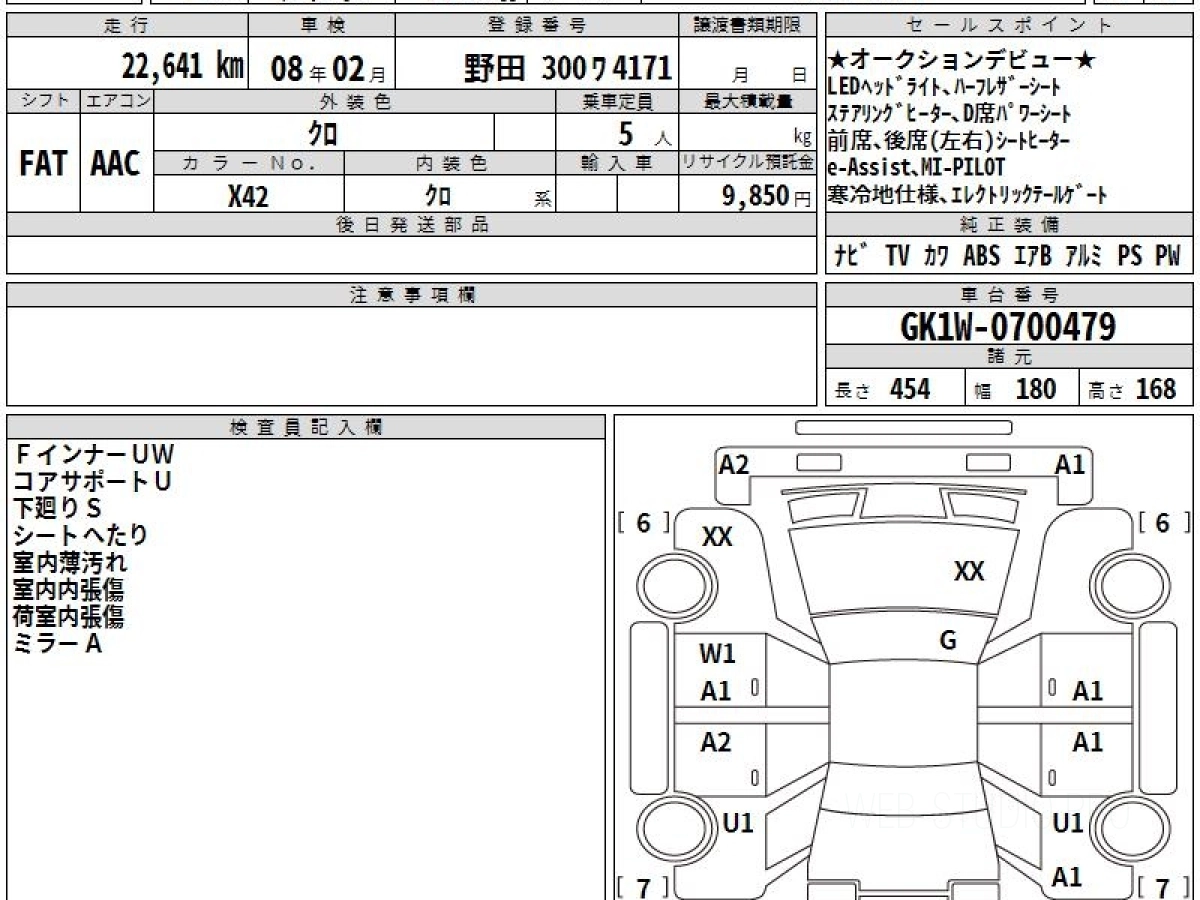Select the G mark on the windshield diagram

tap(948, 641)
